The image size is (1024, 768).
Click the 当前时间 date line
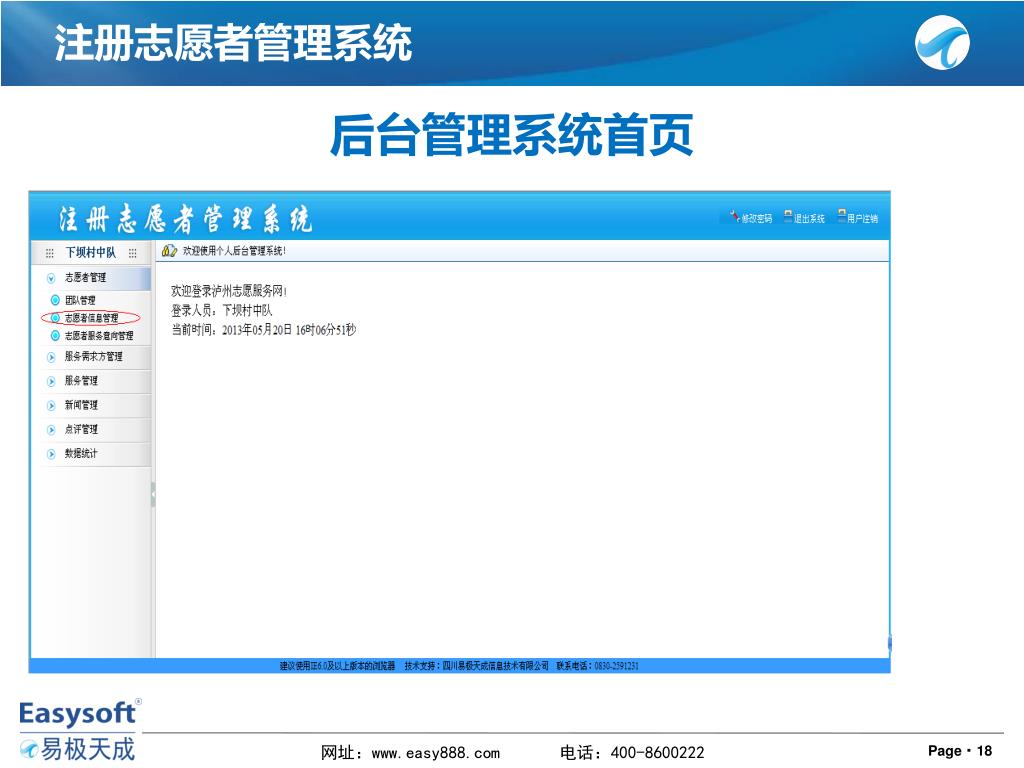coord(264,330)
